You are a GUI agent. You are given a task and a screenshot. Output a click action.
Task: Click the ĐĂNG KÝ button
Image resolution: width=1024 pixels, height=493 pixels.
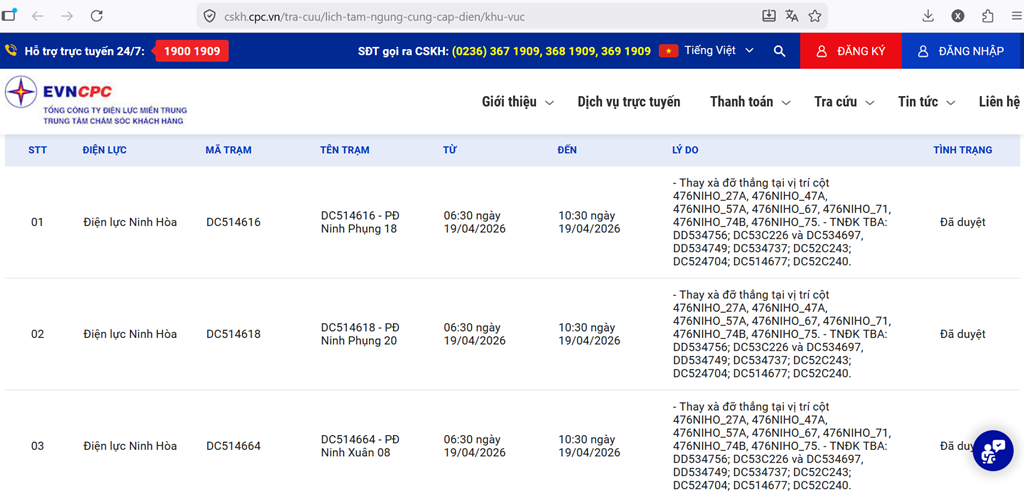[x=850, y=51]
